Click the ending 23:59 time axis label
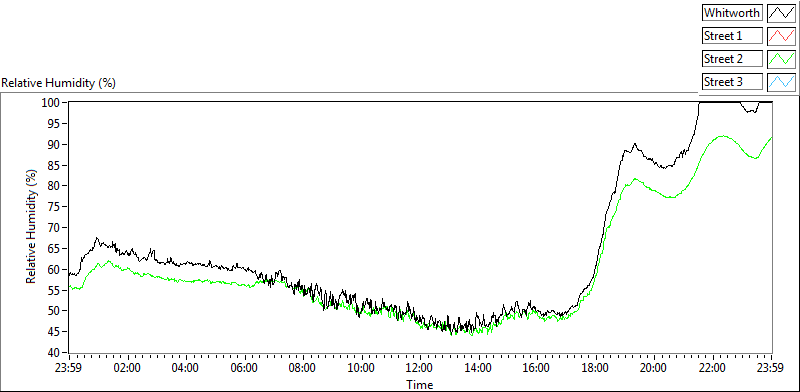Image resolution: width=800 pixels, height=392 pixels. 771,368
